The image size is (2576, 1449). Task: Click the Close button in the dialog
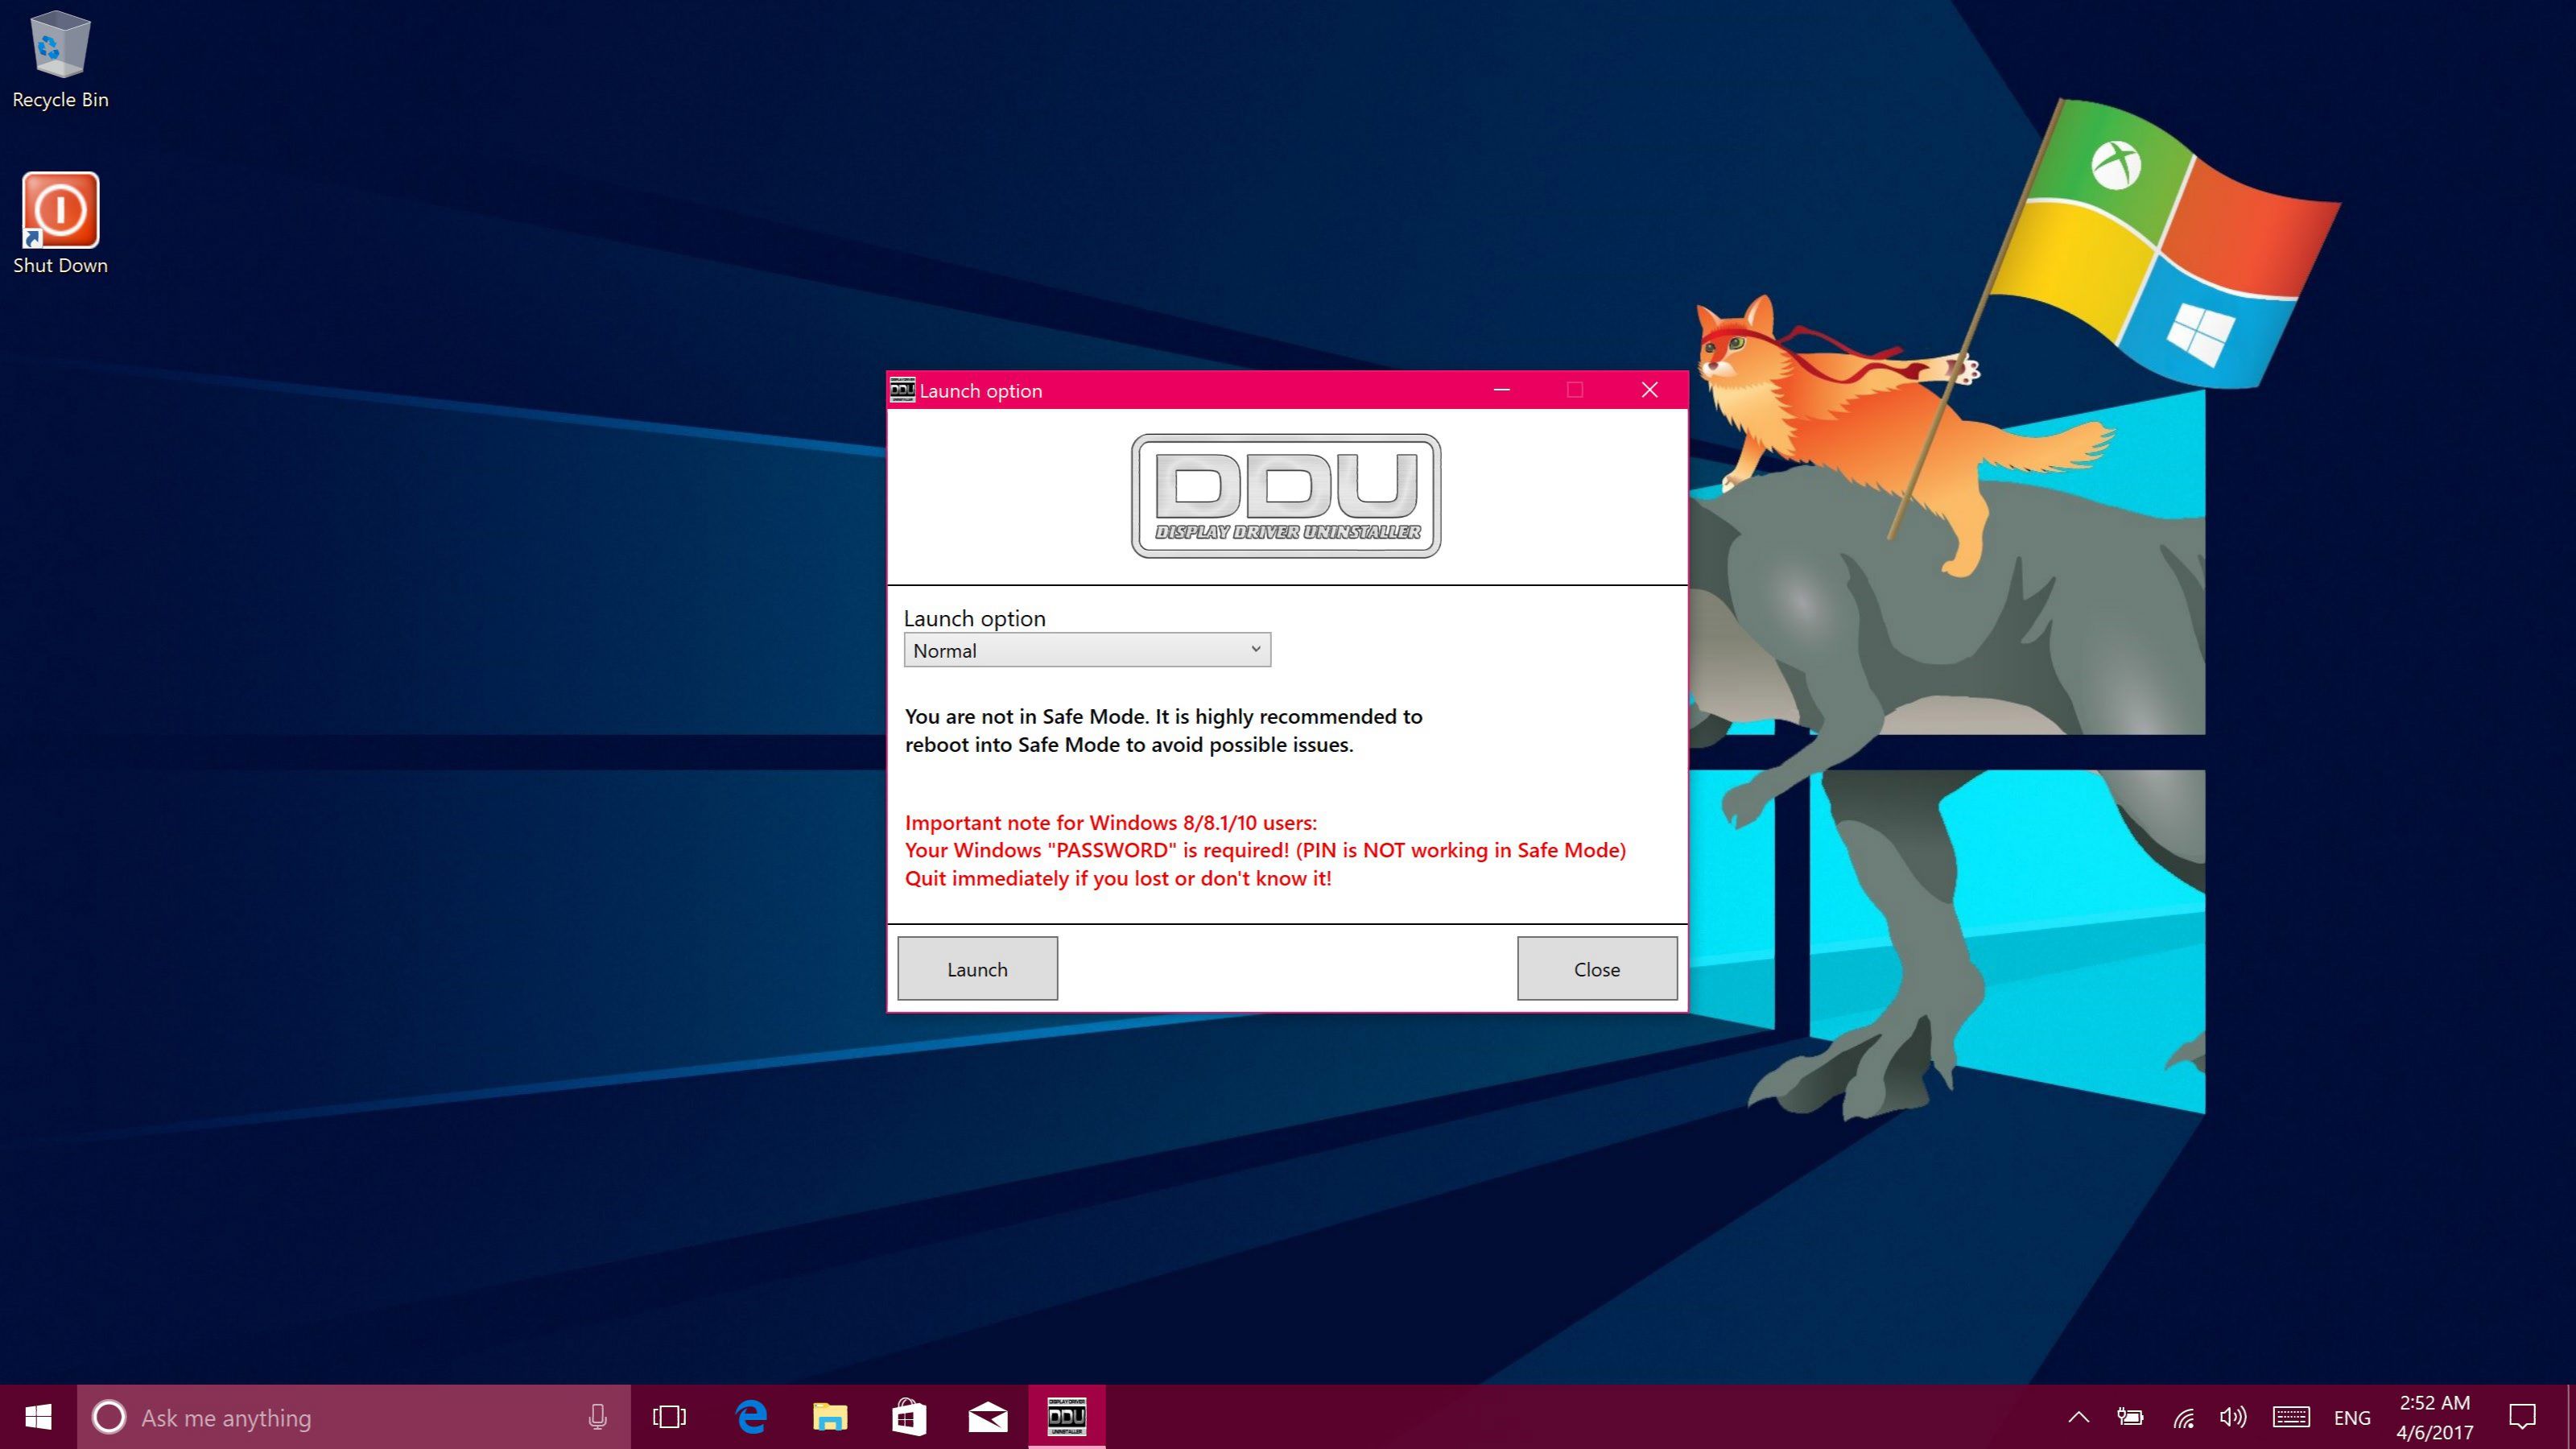pos(1597,968)
